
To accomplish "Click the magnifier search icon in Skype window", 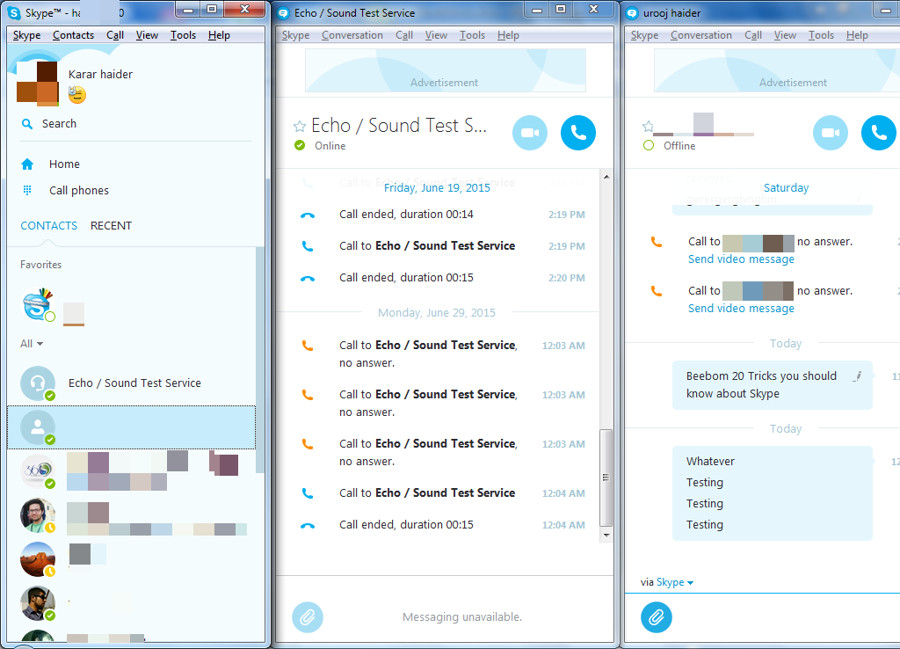I will pos(27,123).
